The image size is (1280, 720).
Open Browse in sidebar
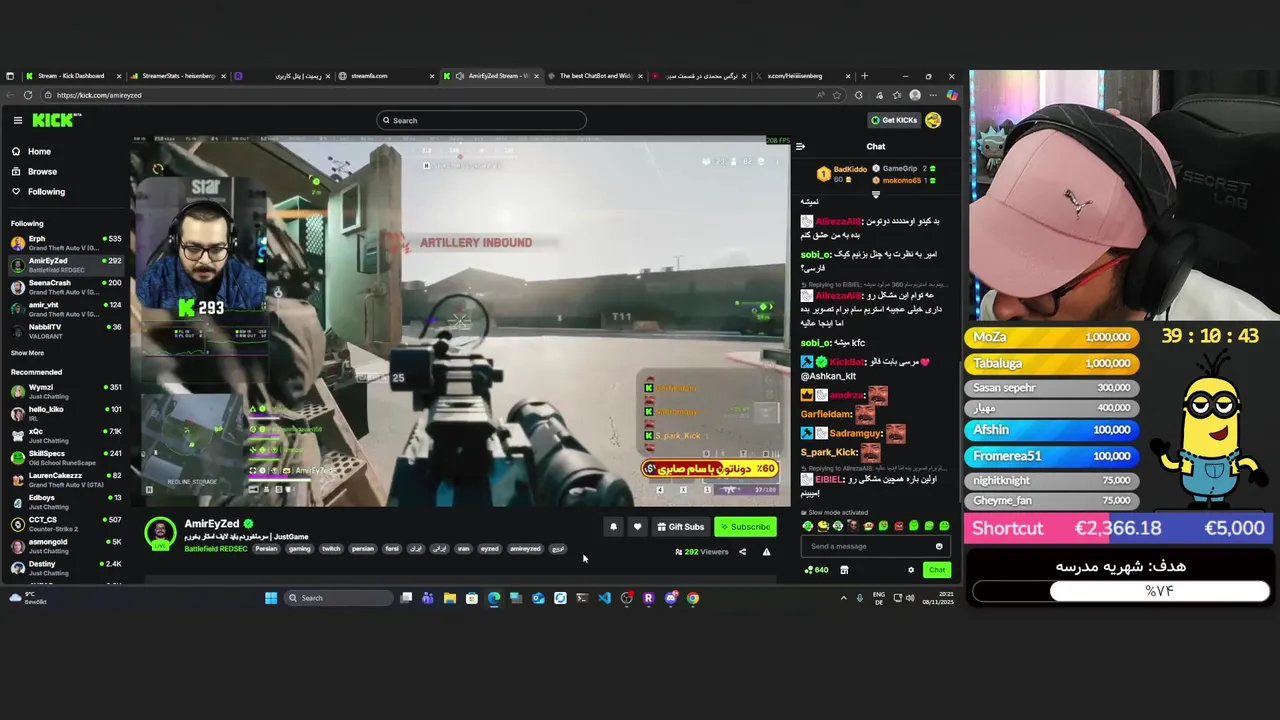point(42,171)
